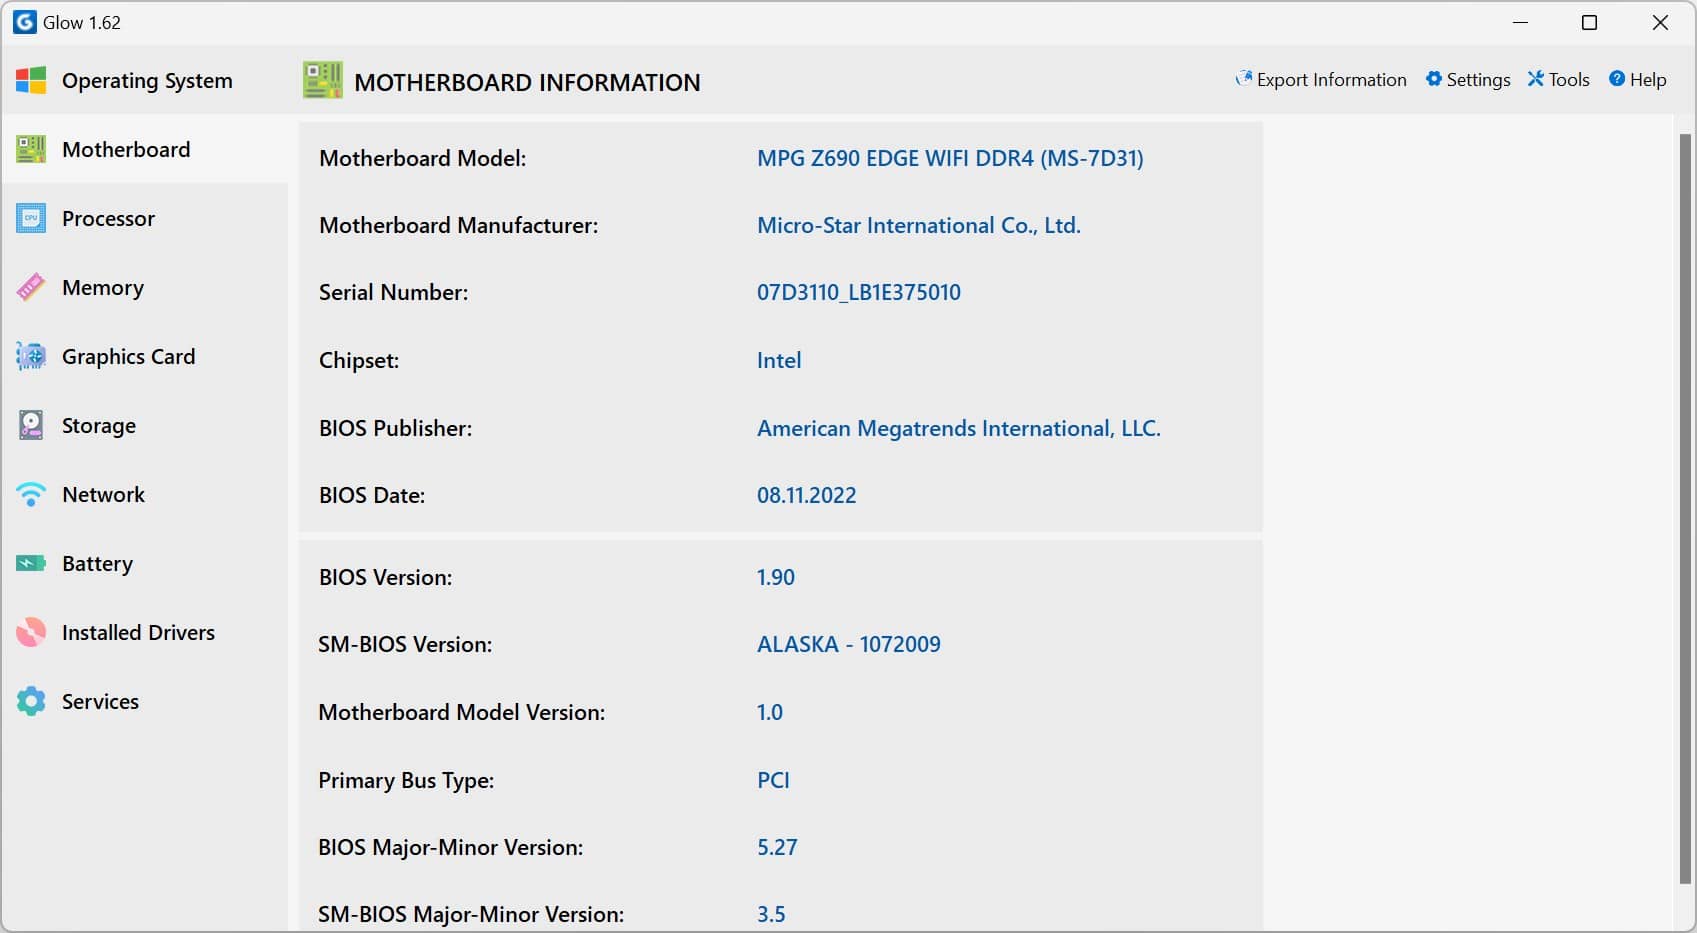The image size is (1697, 933).
Task: Open the Settings text link
Action: coord(1478,80)
